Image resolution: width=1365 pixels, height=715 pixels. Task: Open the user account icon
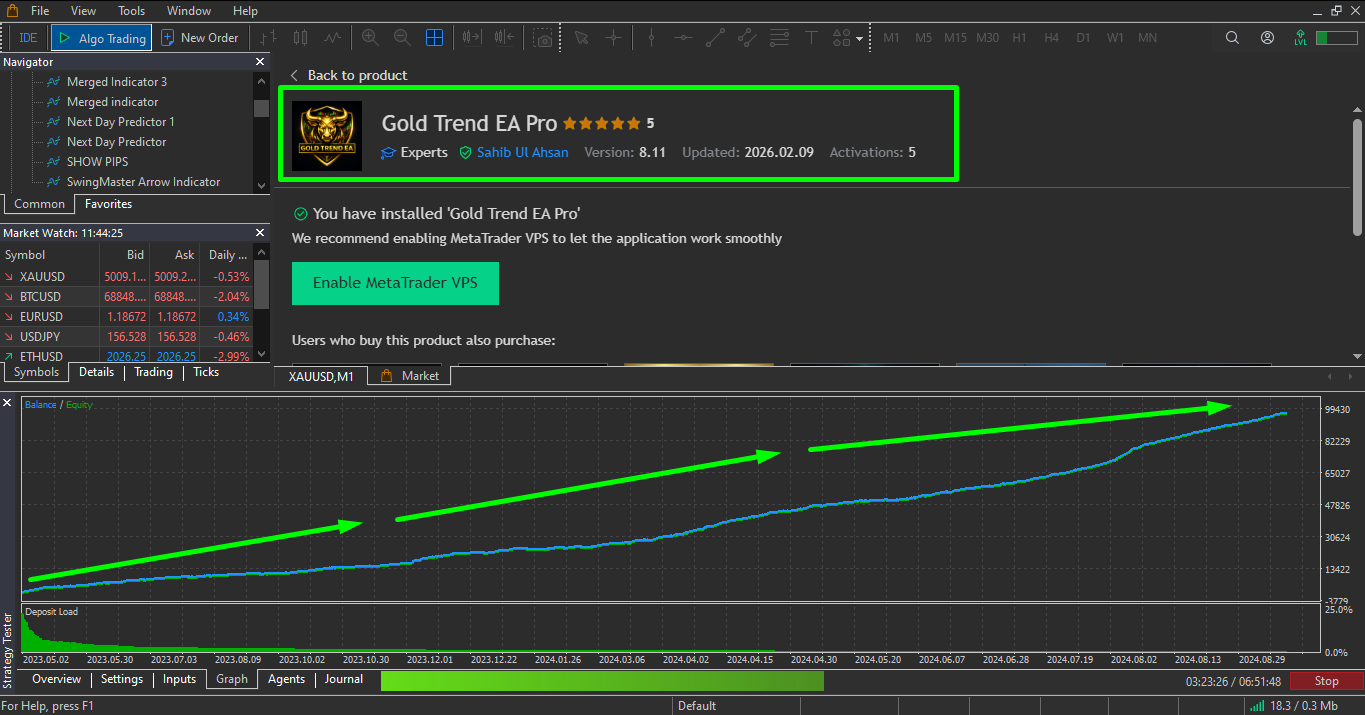coord(1268,38)
